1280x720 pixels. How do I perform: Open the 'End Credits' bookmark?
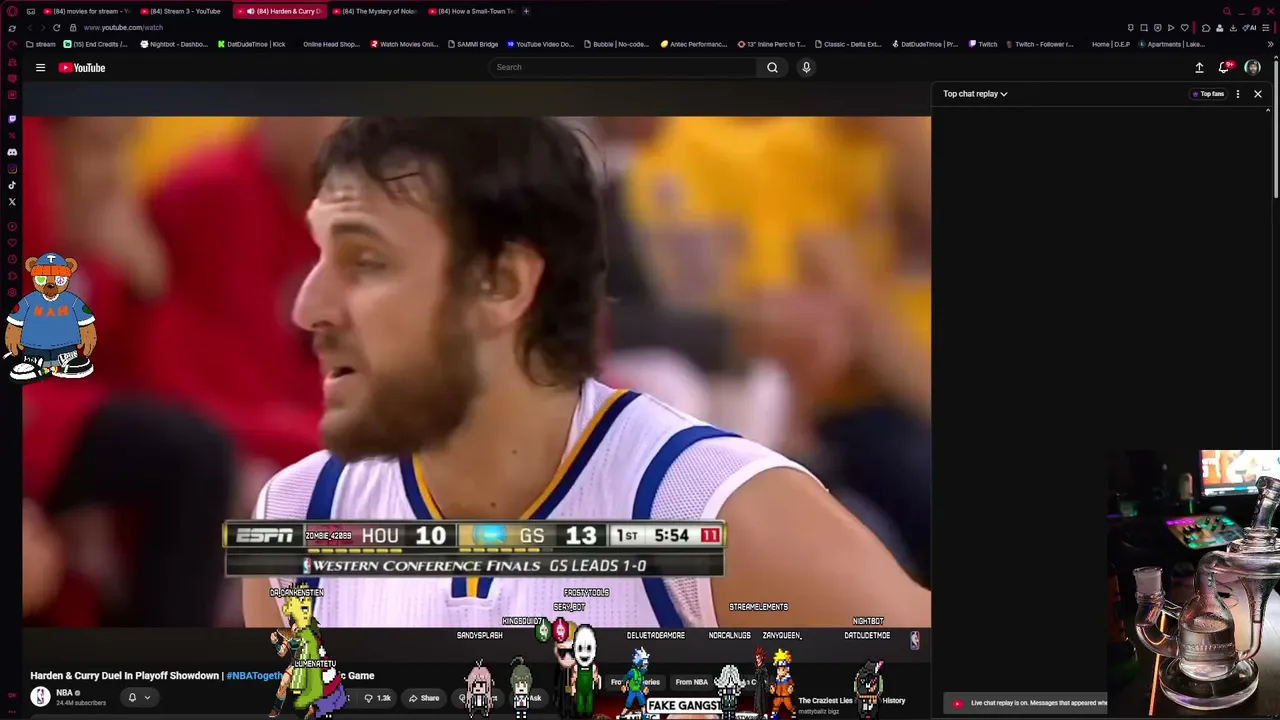pyautogui.click(x=96, y=44)
